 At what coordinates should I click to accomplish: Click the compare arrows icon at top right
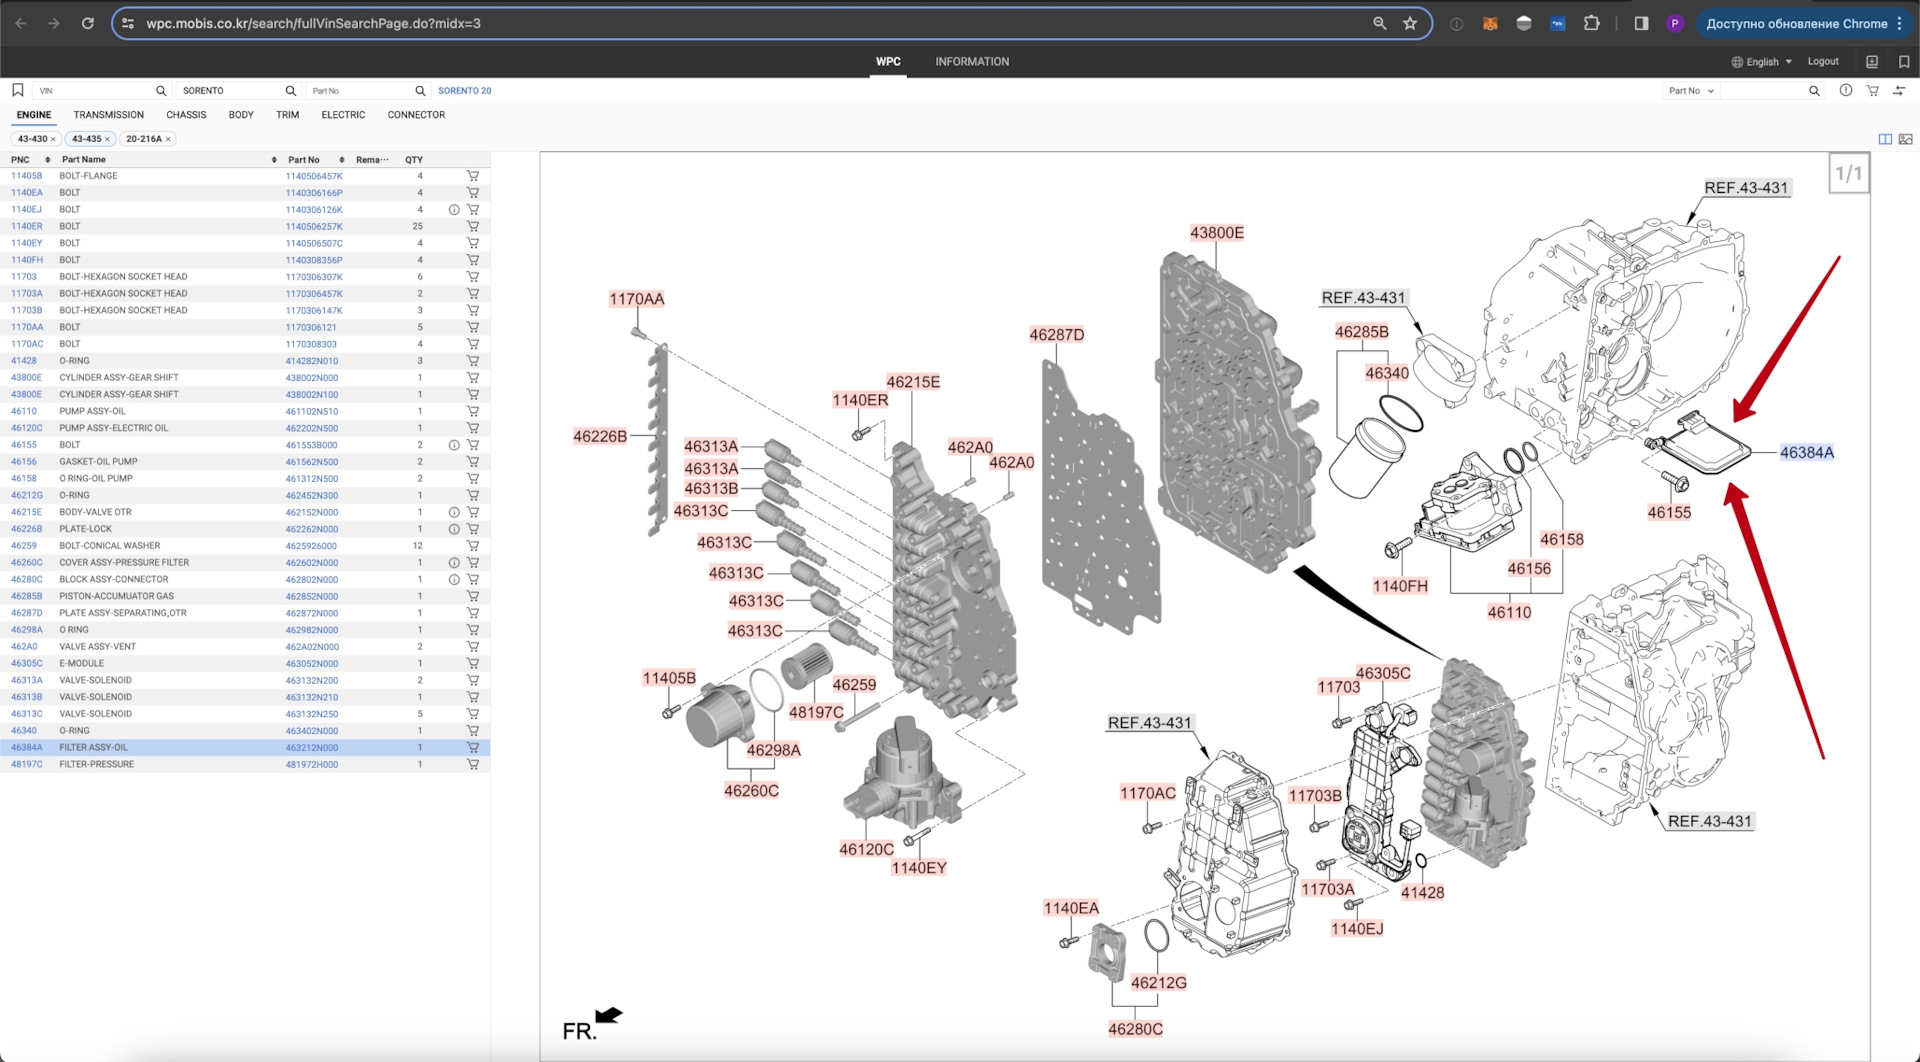click(x=1899, y=91)
